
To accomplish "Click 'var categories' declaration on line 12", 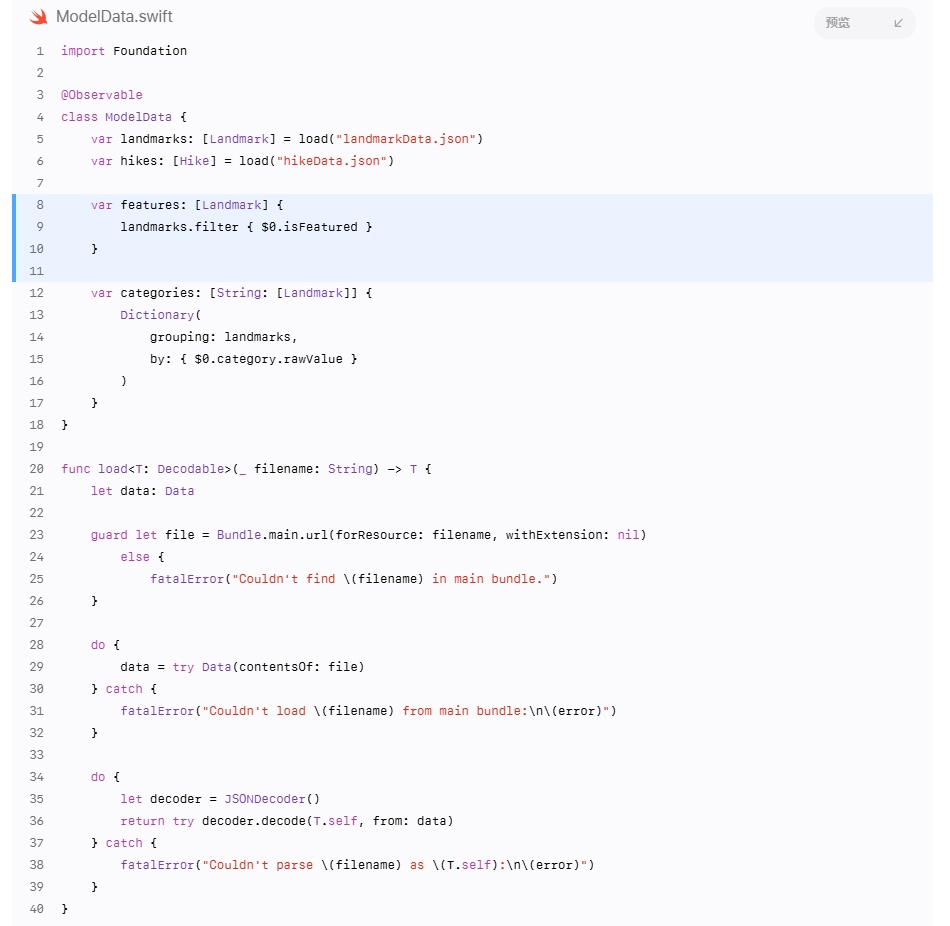I will (x=231, y=293).
